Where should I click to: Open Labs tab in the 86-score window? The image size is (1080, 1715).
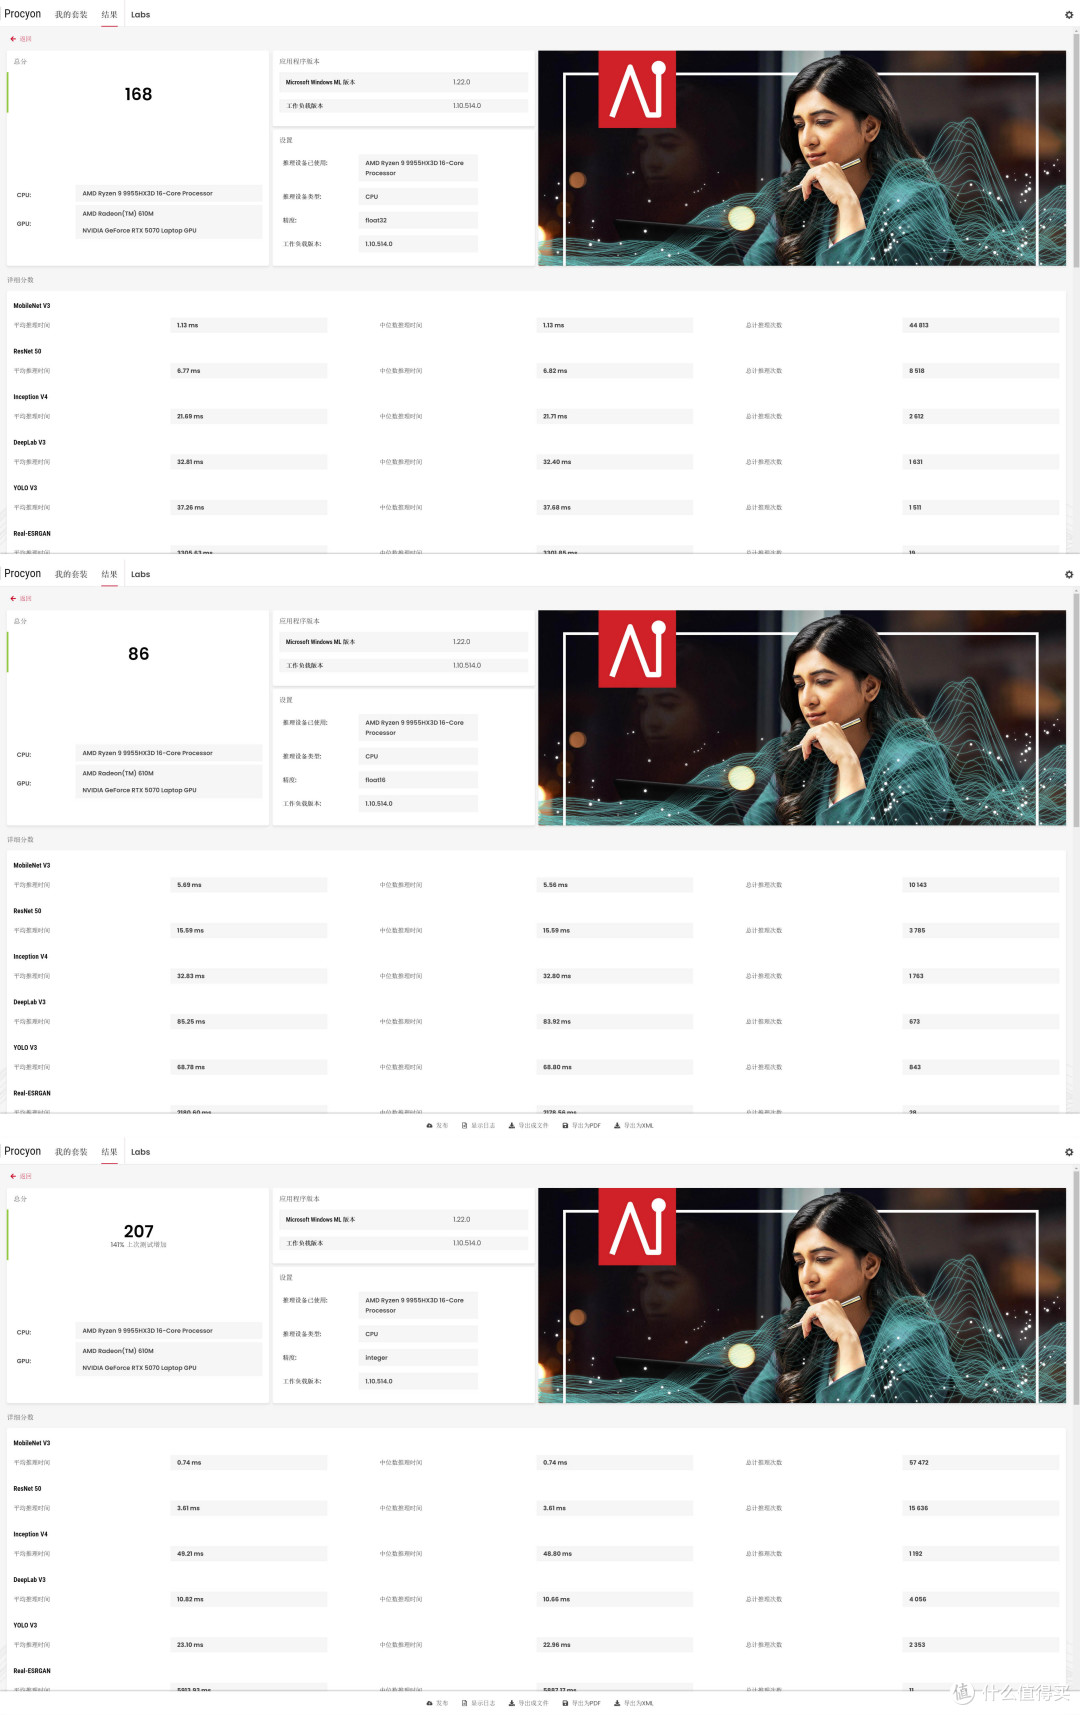click(x=140, y=575)
